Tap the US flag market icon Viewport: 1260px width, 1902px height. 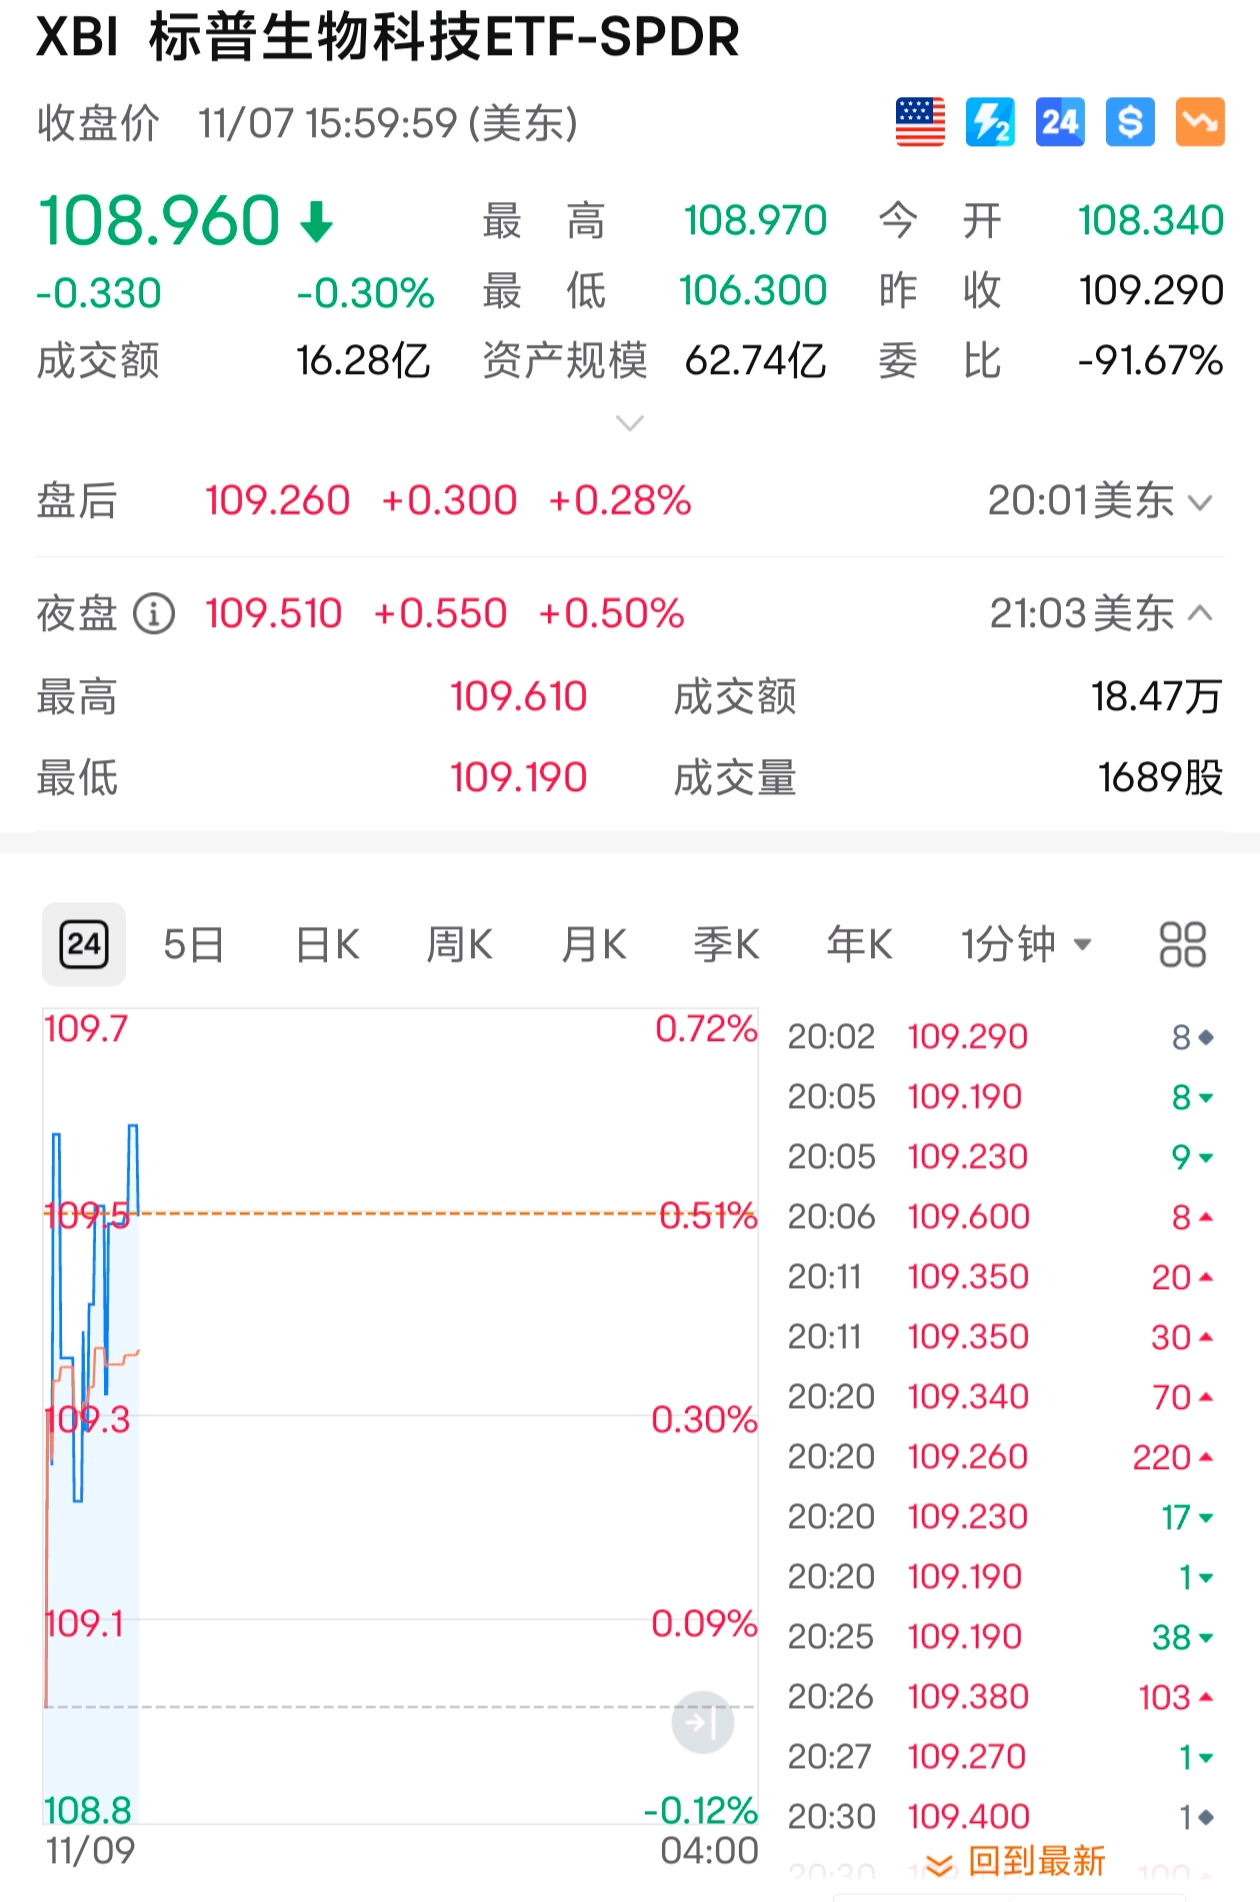pyautogui.click(x=920, y=122)
